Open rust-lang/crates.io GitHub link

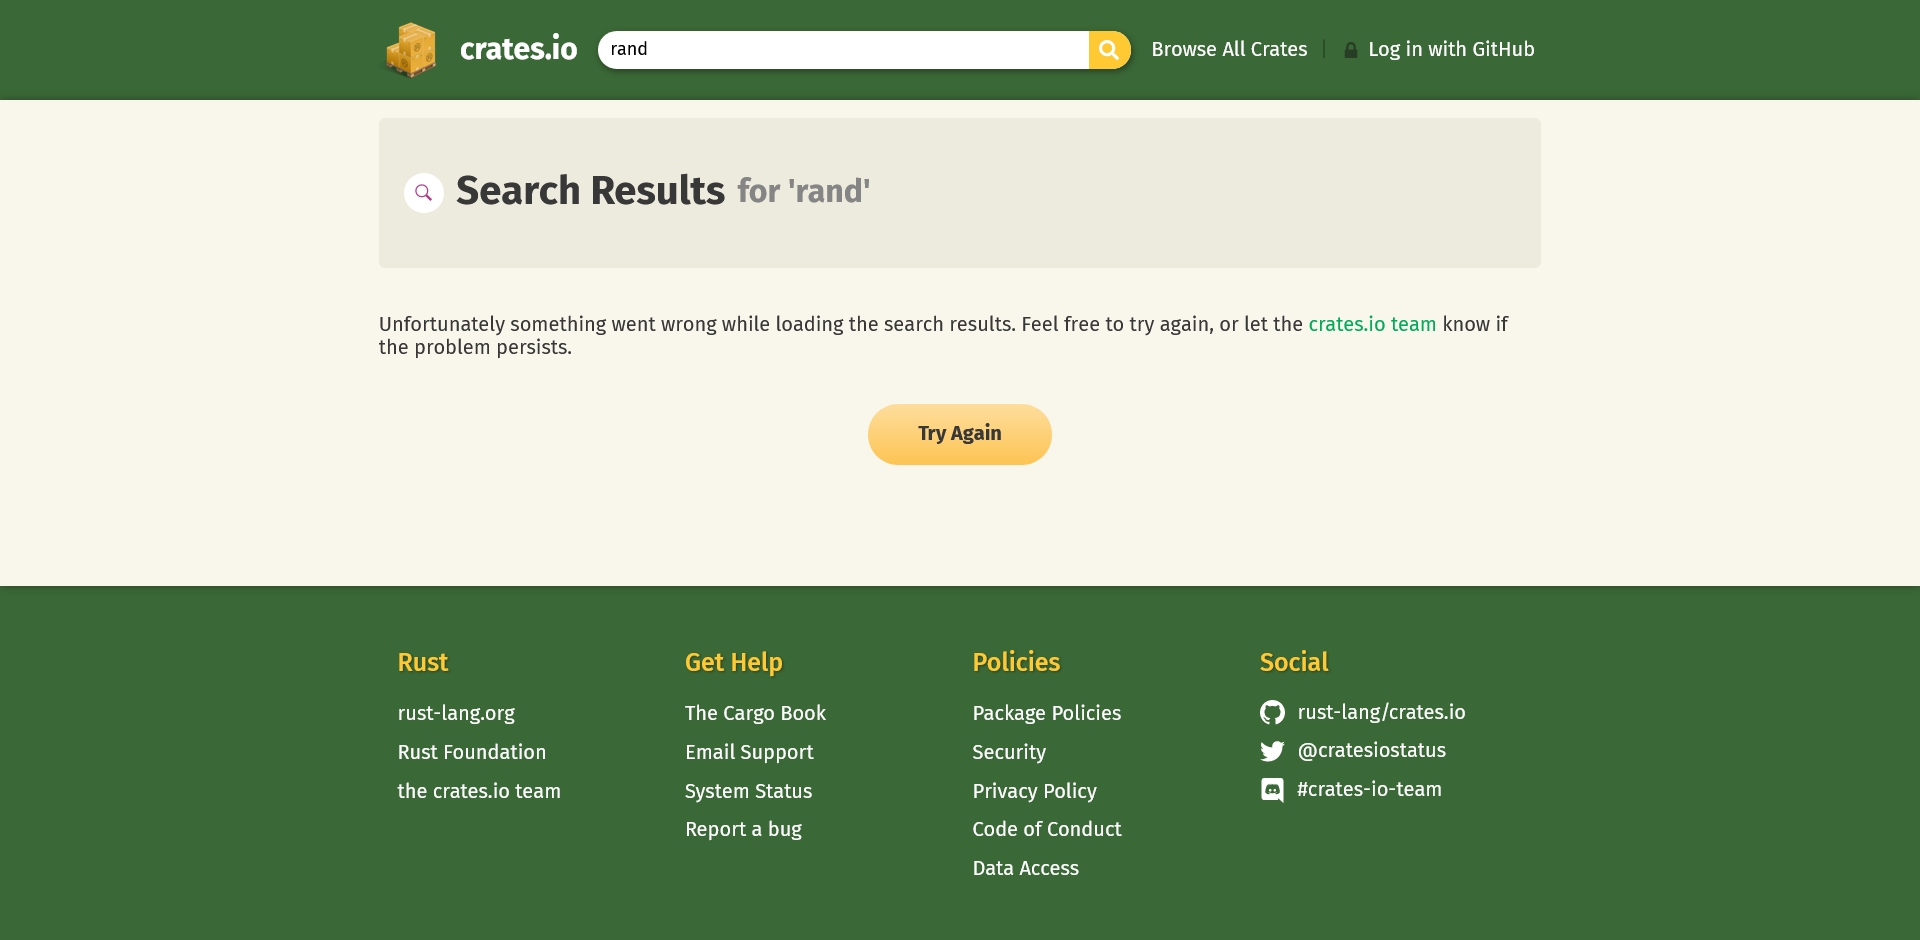click(1381, 712)
